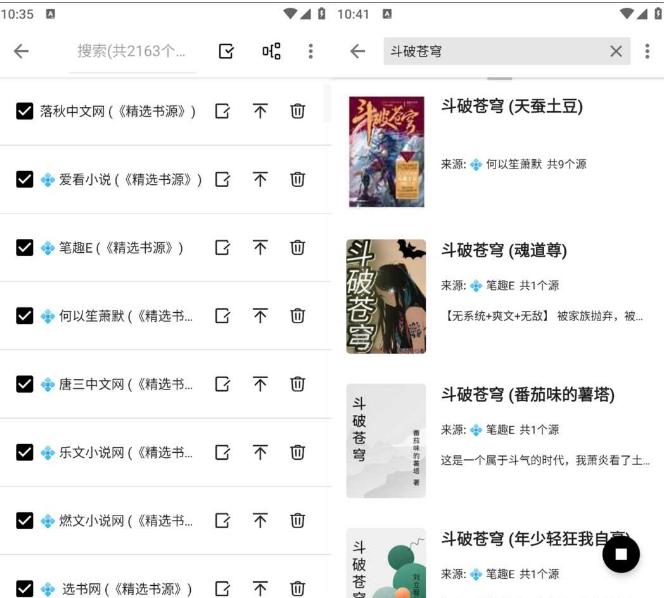Viewport: 664px width, 598px height.
Task: Open 斗破苍穹 (天蚕土豆) book result
Action: (x=512, y=106)
